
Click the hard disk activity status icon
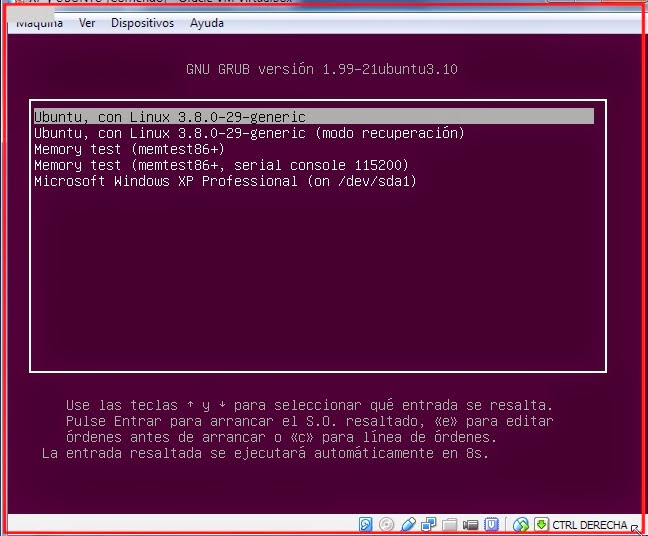pyautogui.click(x=365, y=524)
